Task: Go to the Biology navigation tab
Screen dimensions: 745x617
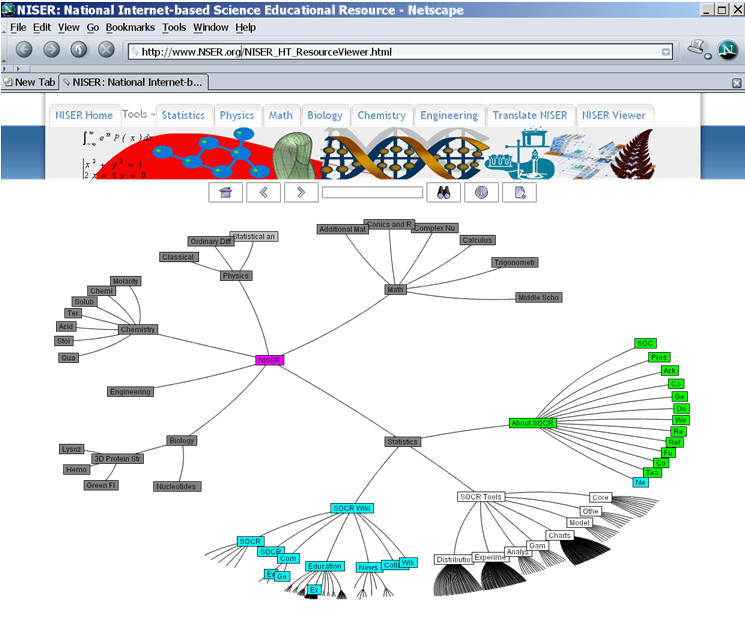Action: click(325, 115)
